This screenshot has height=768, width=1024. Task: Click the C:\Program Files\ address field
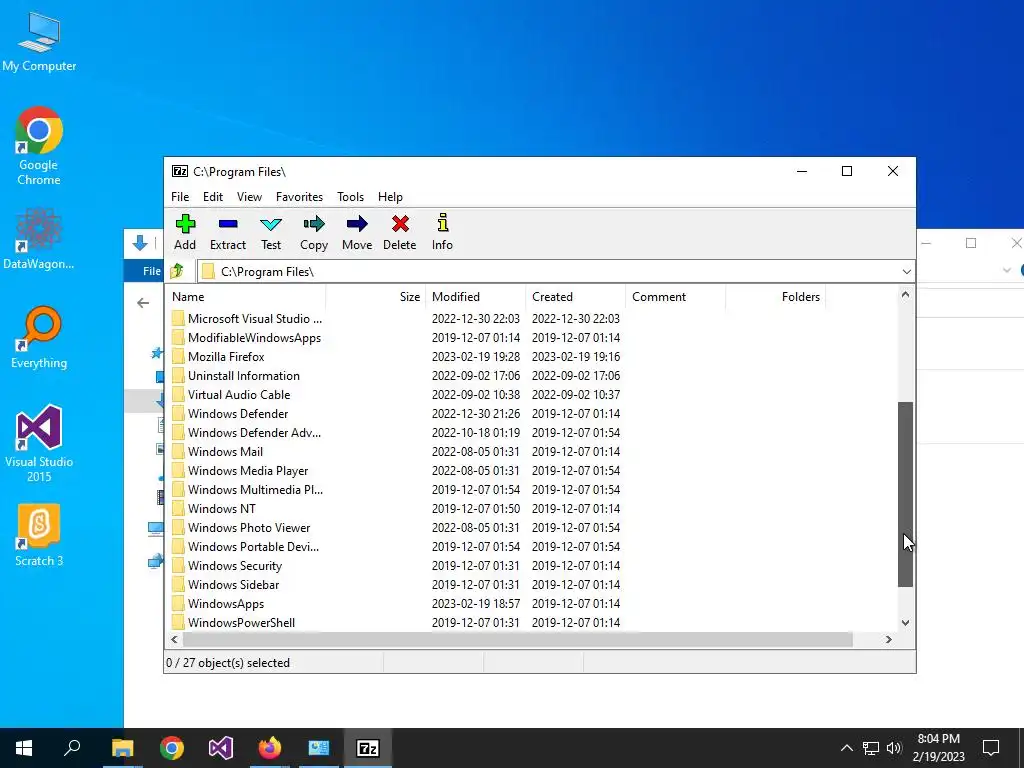pos(547,272)
